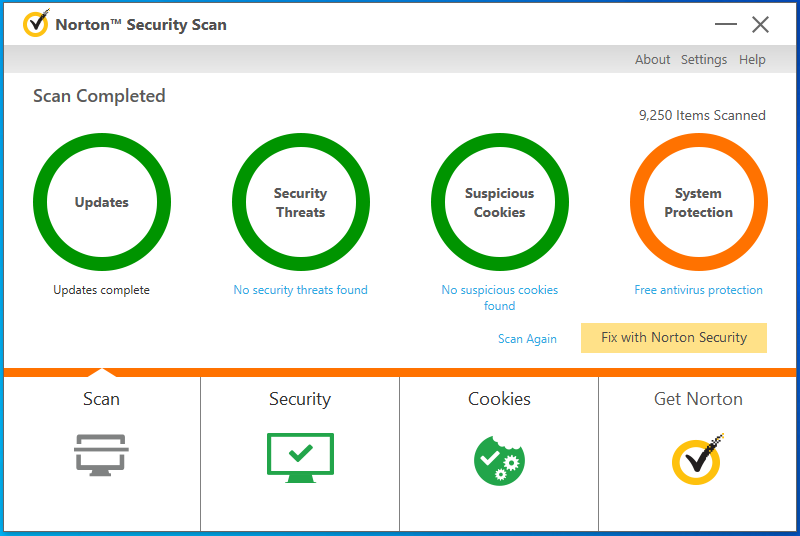This screenshot has width=800, height=536.
Task: Open the Free antivirus protection link
Action: pos(698,290)
